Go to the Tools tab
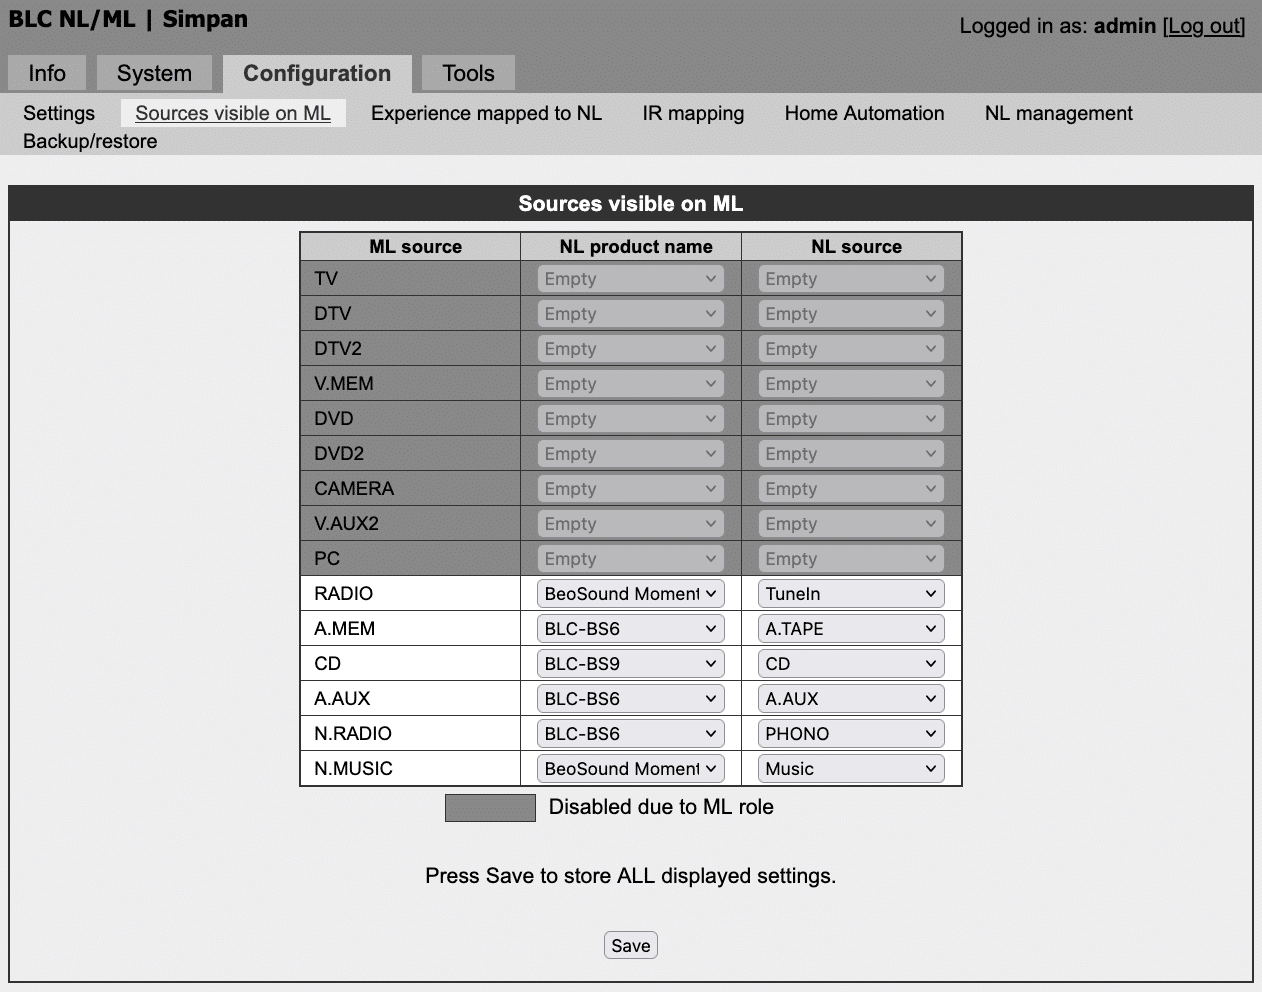Image resolution: width=1262 pixels, height=992 pixels. (468, 73)
